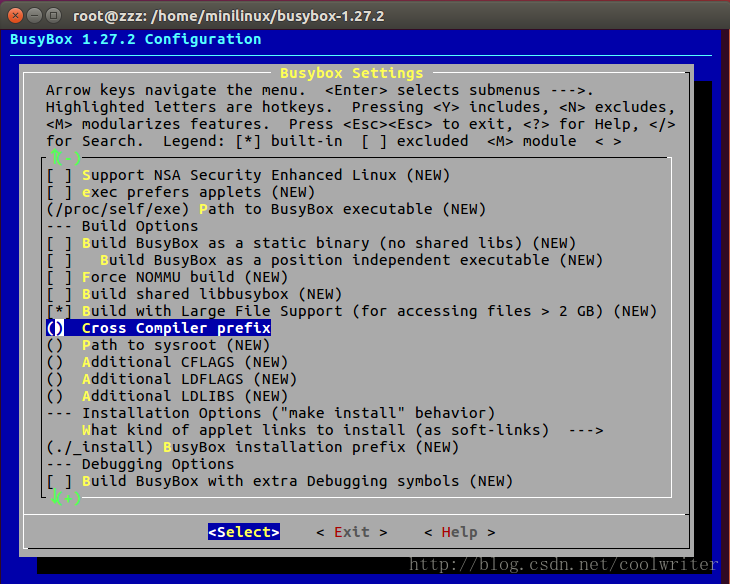Open applet links to install submenu

[x=343, y=430]
